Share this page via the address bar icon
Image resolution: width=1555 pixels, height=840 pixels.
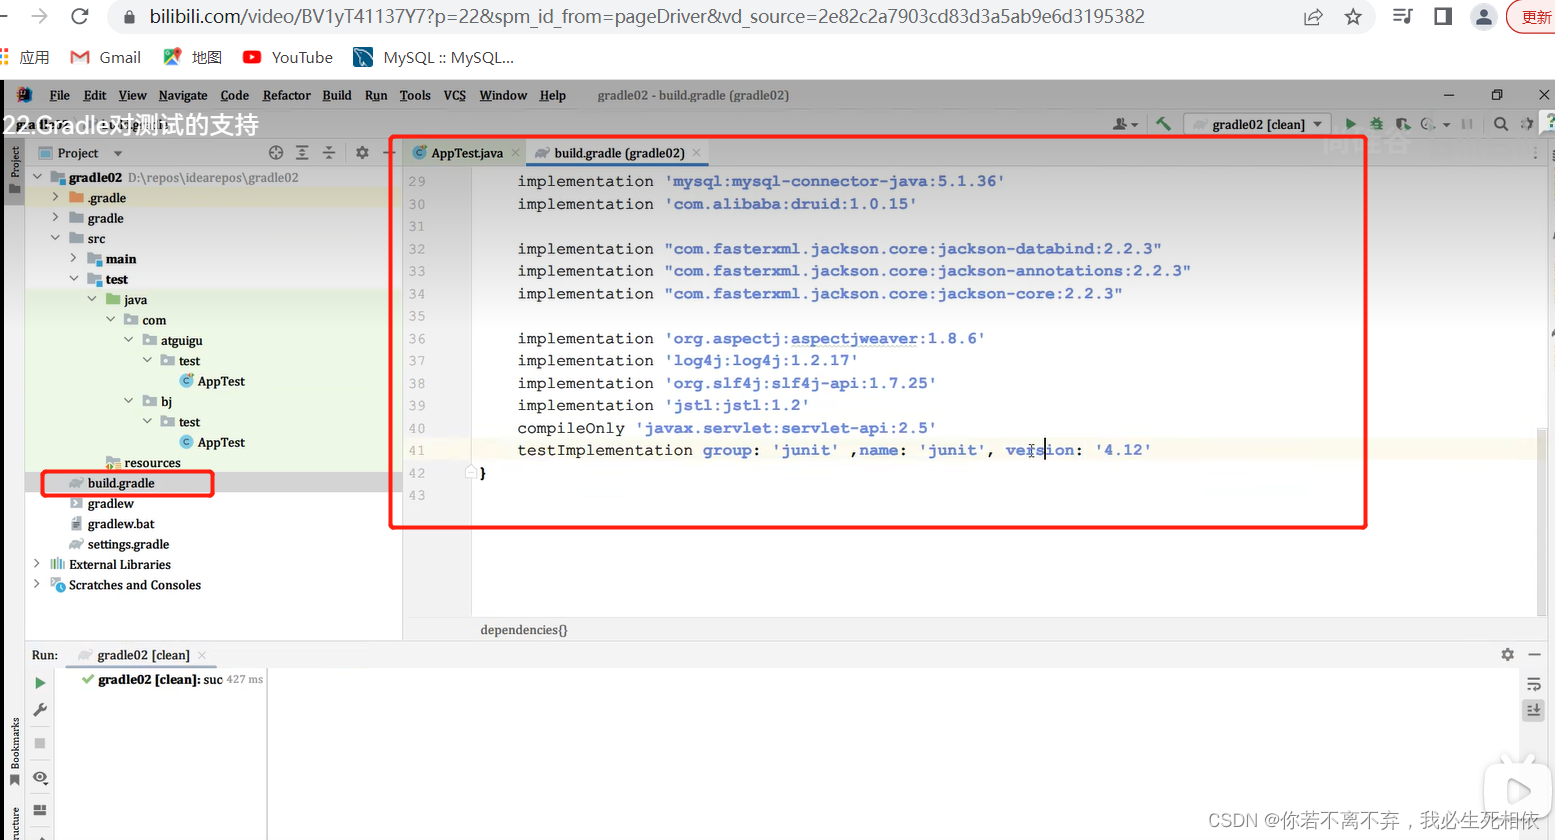point(1313,16)
